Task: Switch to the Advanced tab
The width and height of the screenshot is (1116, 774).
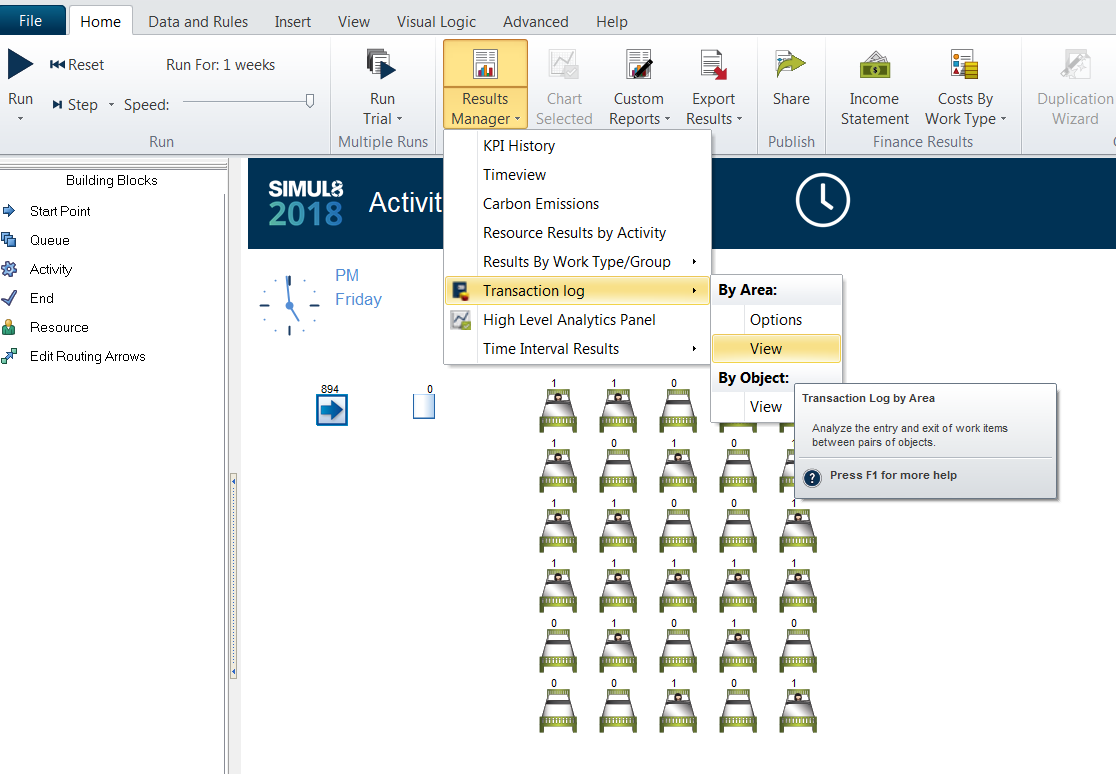Action: point(536,22)
